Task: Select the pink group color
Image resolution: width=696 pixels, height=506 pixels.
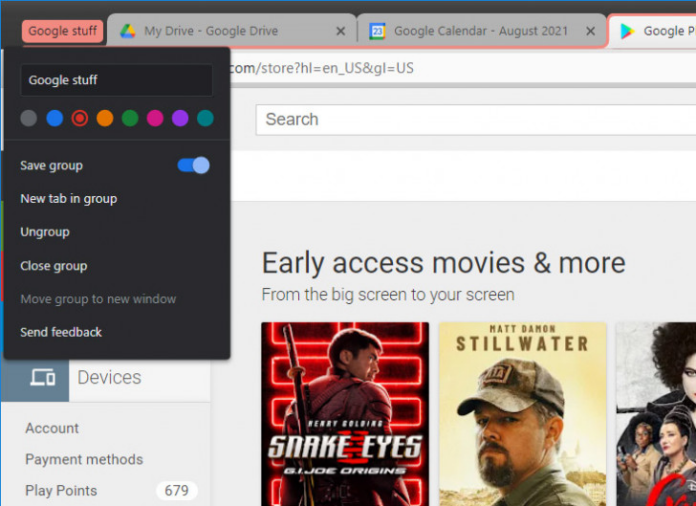Action: click(155, 118)
